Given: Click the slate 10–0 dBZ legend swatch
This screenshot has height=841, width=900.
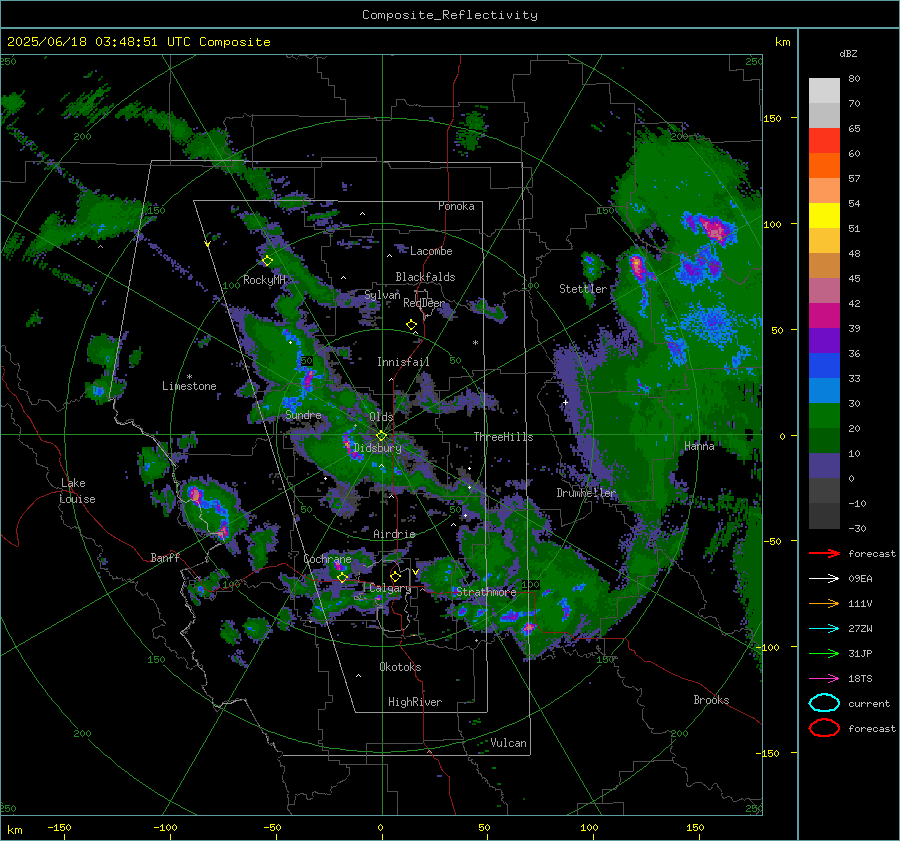Looking at the screenshot, I should coord(824,466).
